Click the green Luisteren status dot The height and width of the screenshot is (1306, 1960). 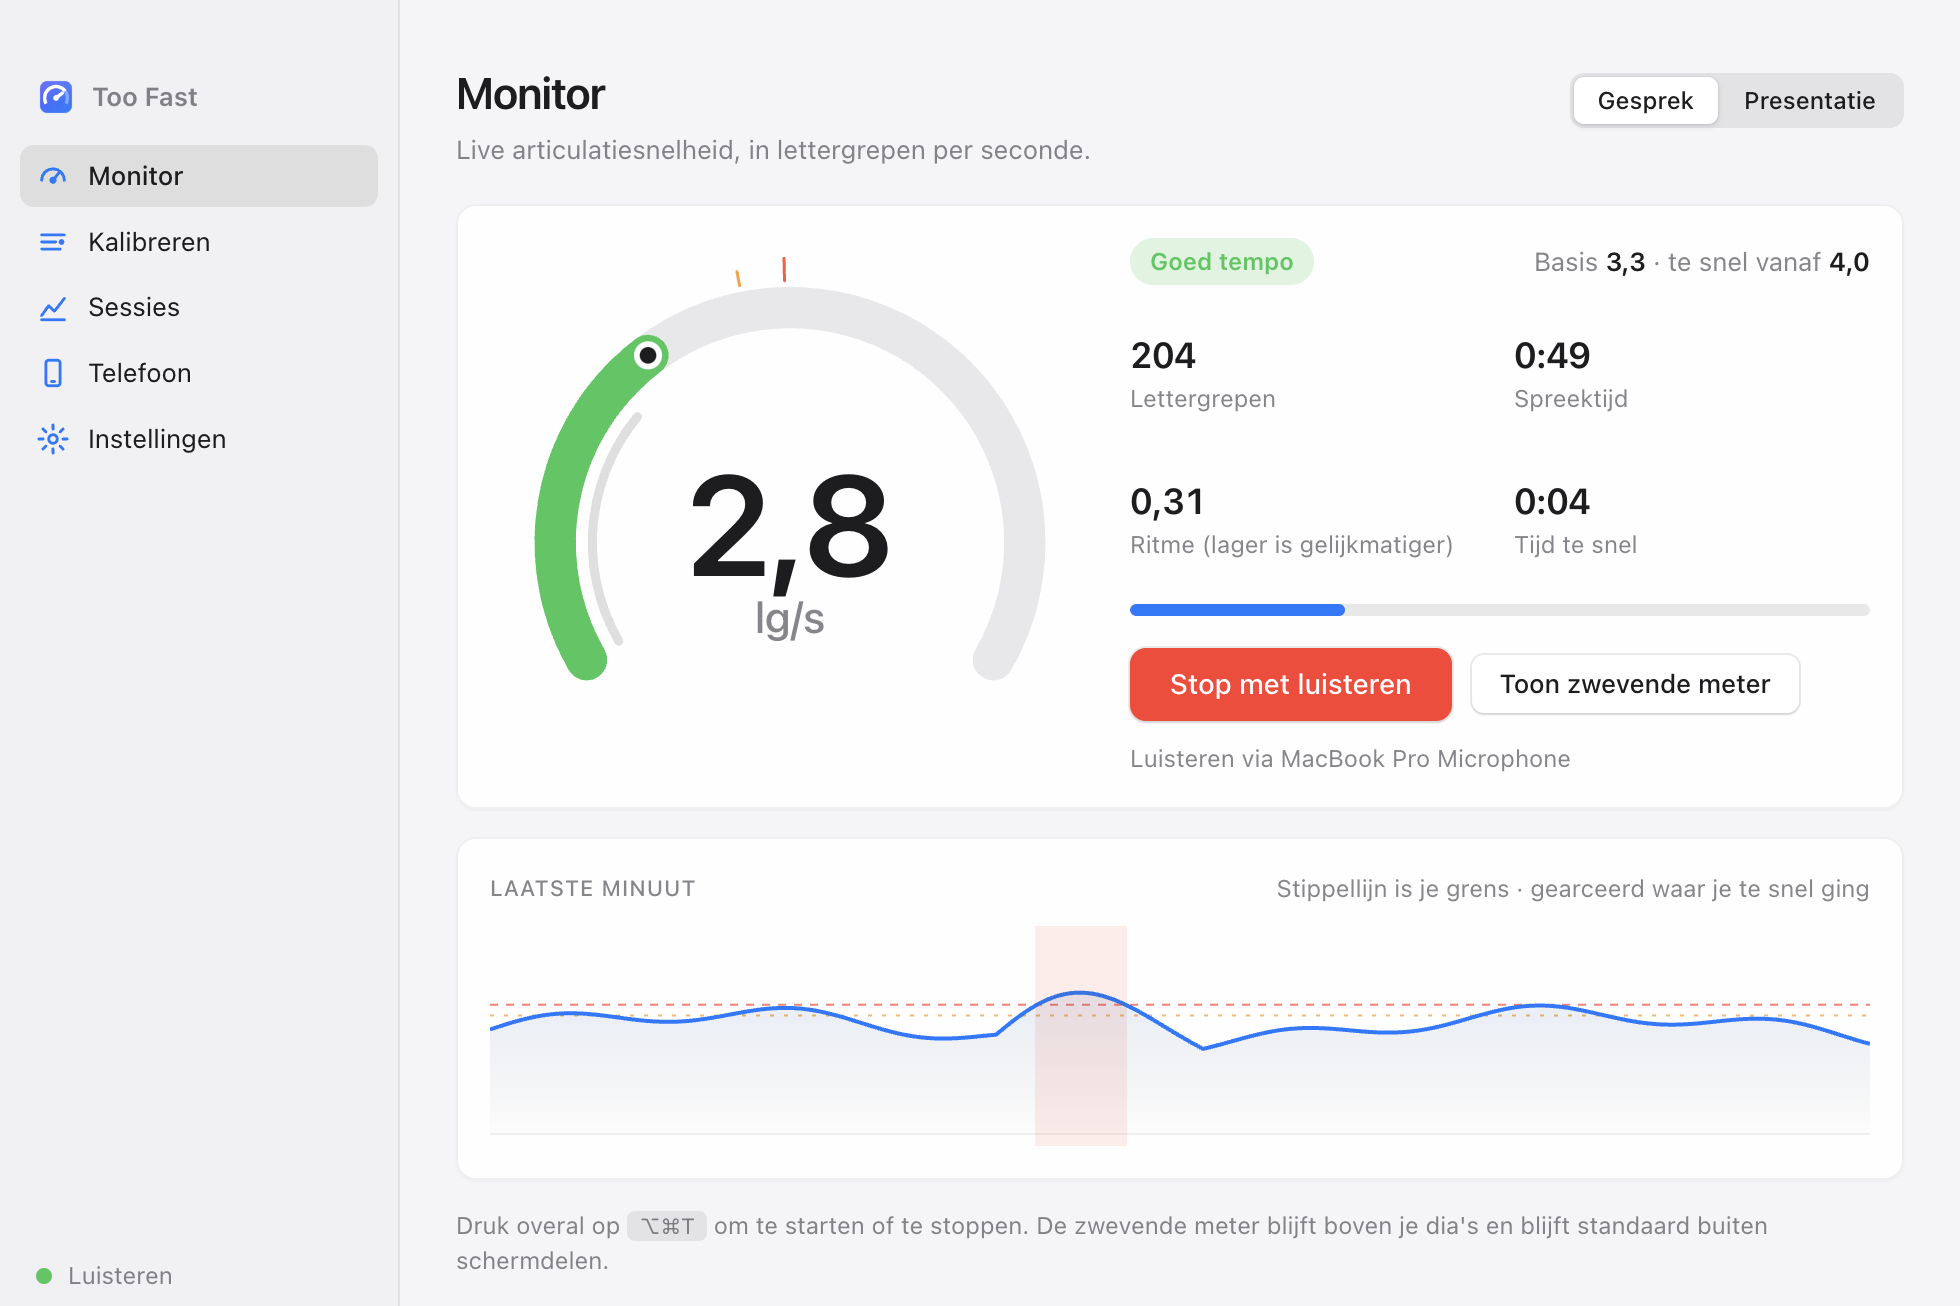click(x=44, y=1276)
